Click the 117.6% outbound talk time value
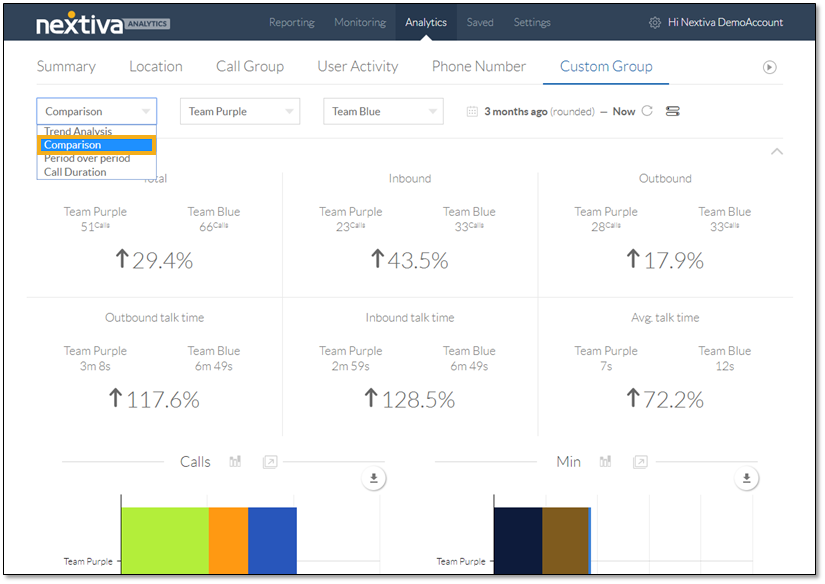This screenshot has height=584, width=825. coord(154,399)
